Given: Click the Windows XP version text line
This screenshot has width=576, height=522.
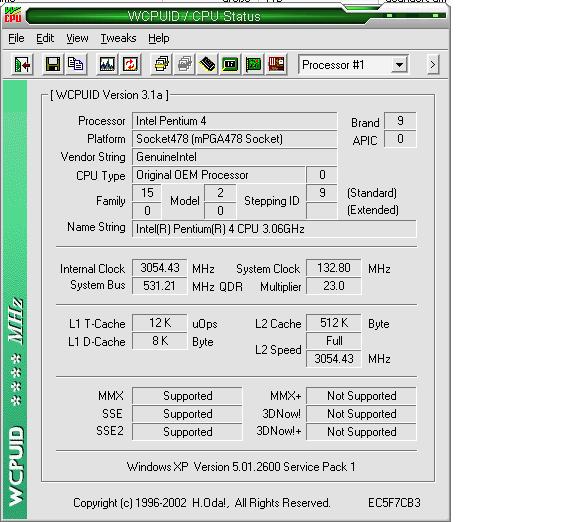Looking at the screenshot, I should coord(241,467).
